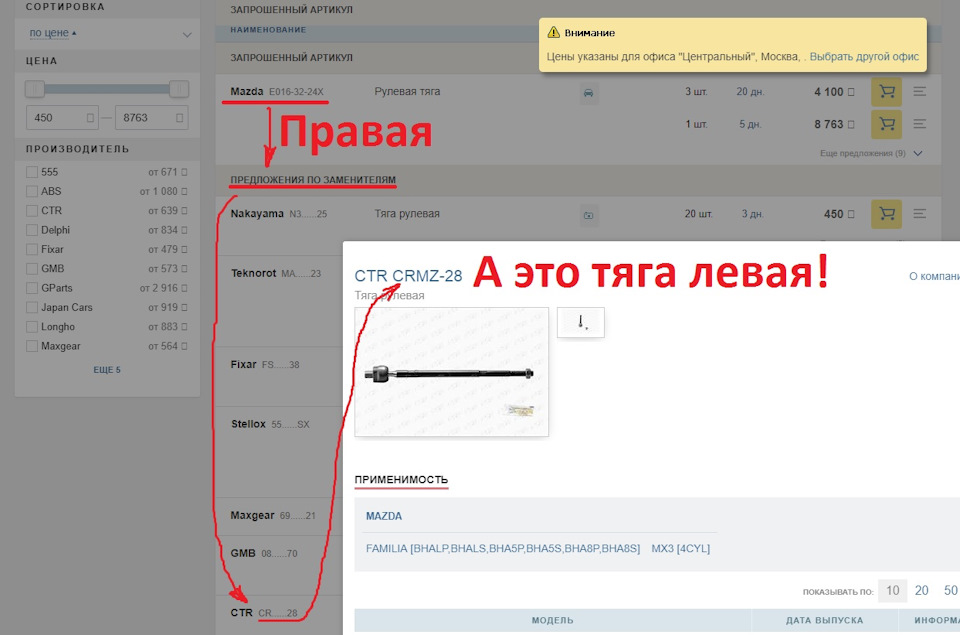Click 'Выбрать другой офис' link
960x635 pixels.
864,56
